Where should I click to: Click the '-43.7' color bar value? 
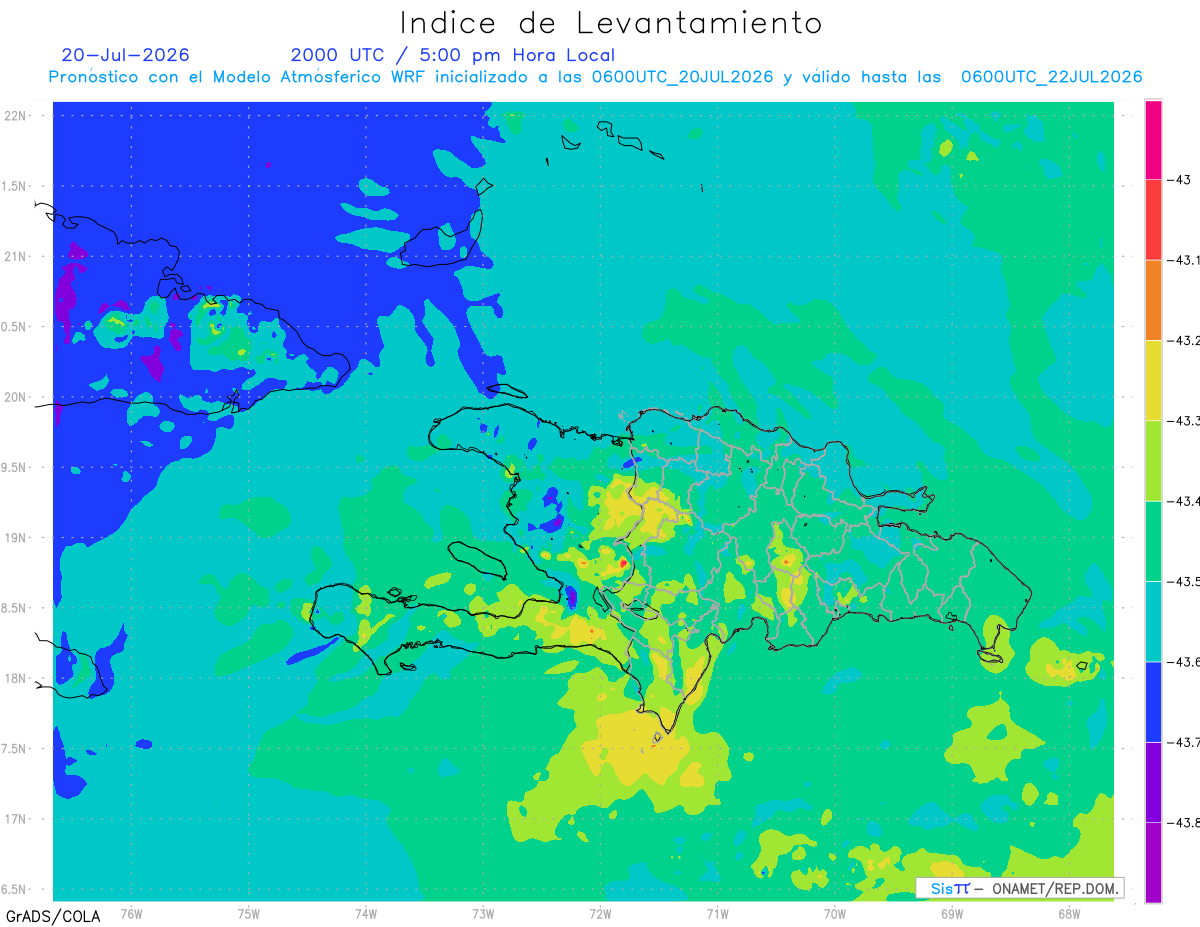[x=1184, y=742]
